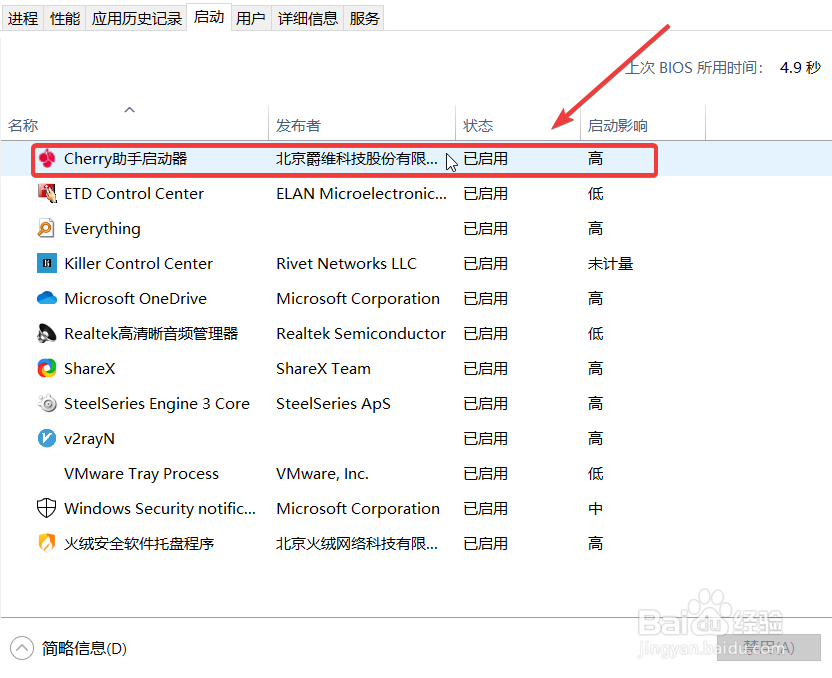Open the 性能 tab
Screen dimensions: 832x678
(x=63, y=17)
